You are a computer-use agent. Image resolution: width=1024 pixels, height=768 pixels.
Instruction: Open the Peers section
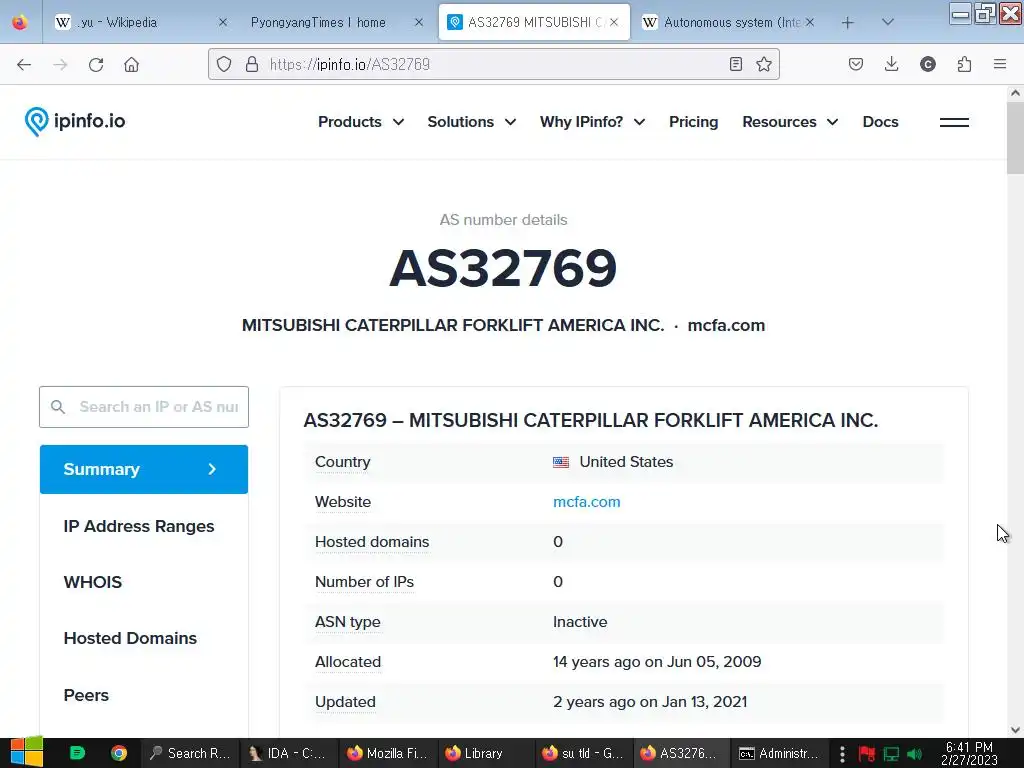(86, 696)
